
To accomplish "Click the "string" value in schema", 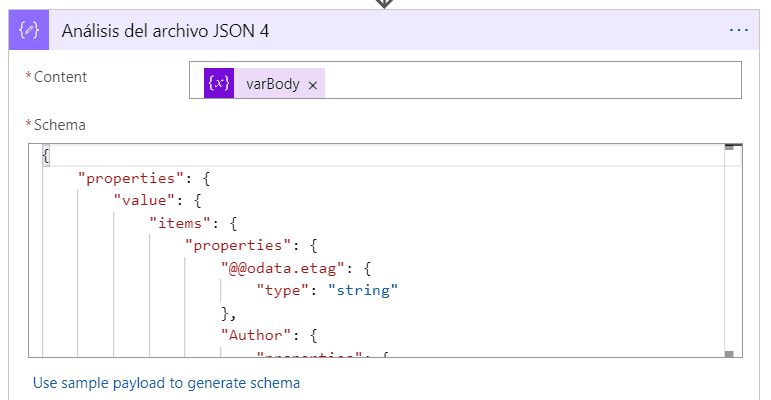I will tap(363, 290).
